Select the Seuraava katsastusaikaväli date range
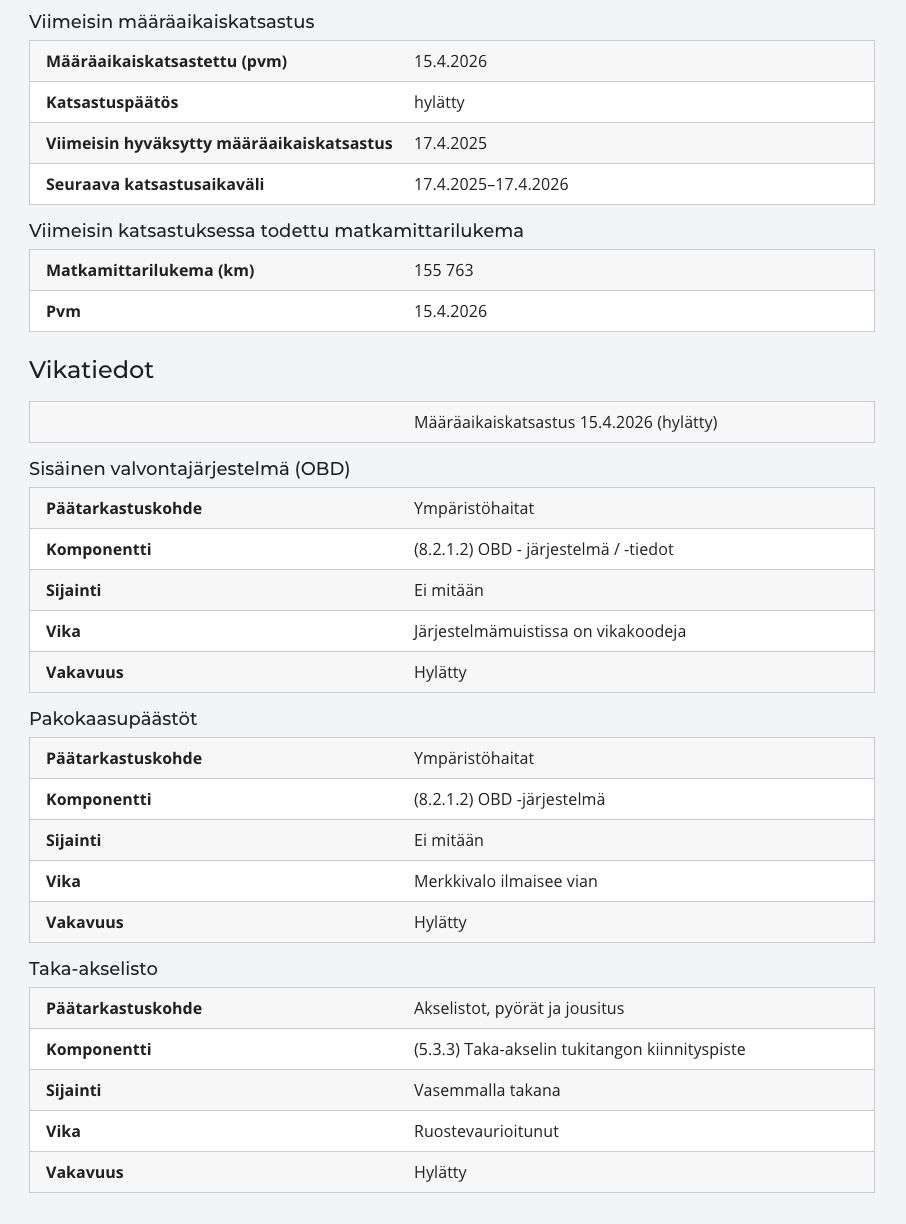The image size is (906, 1224). 491,184
